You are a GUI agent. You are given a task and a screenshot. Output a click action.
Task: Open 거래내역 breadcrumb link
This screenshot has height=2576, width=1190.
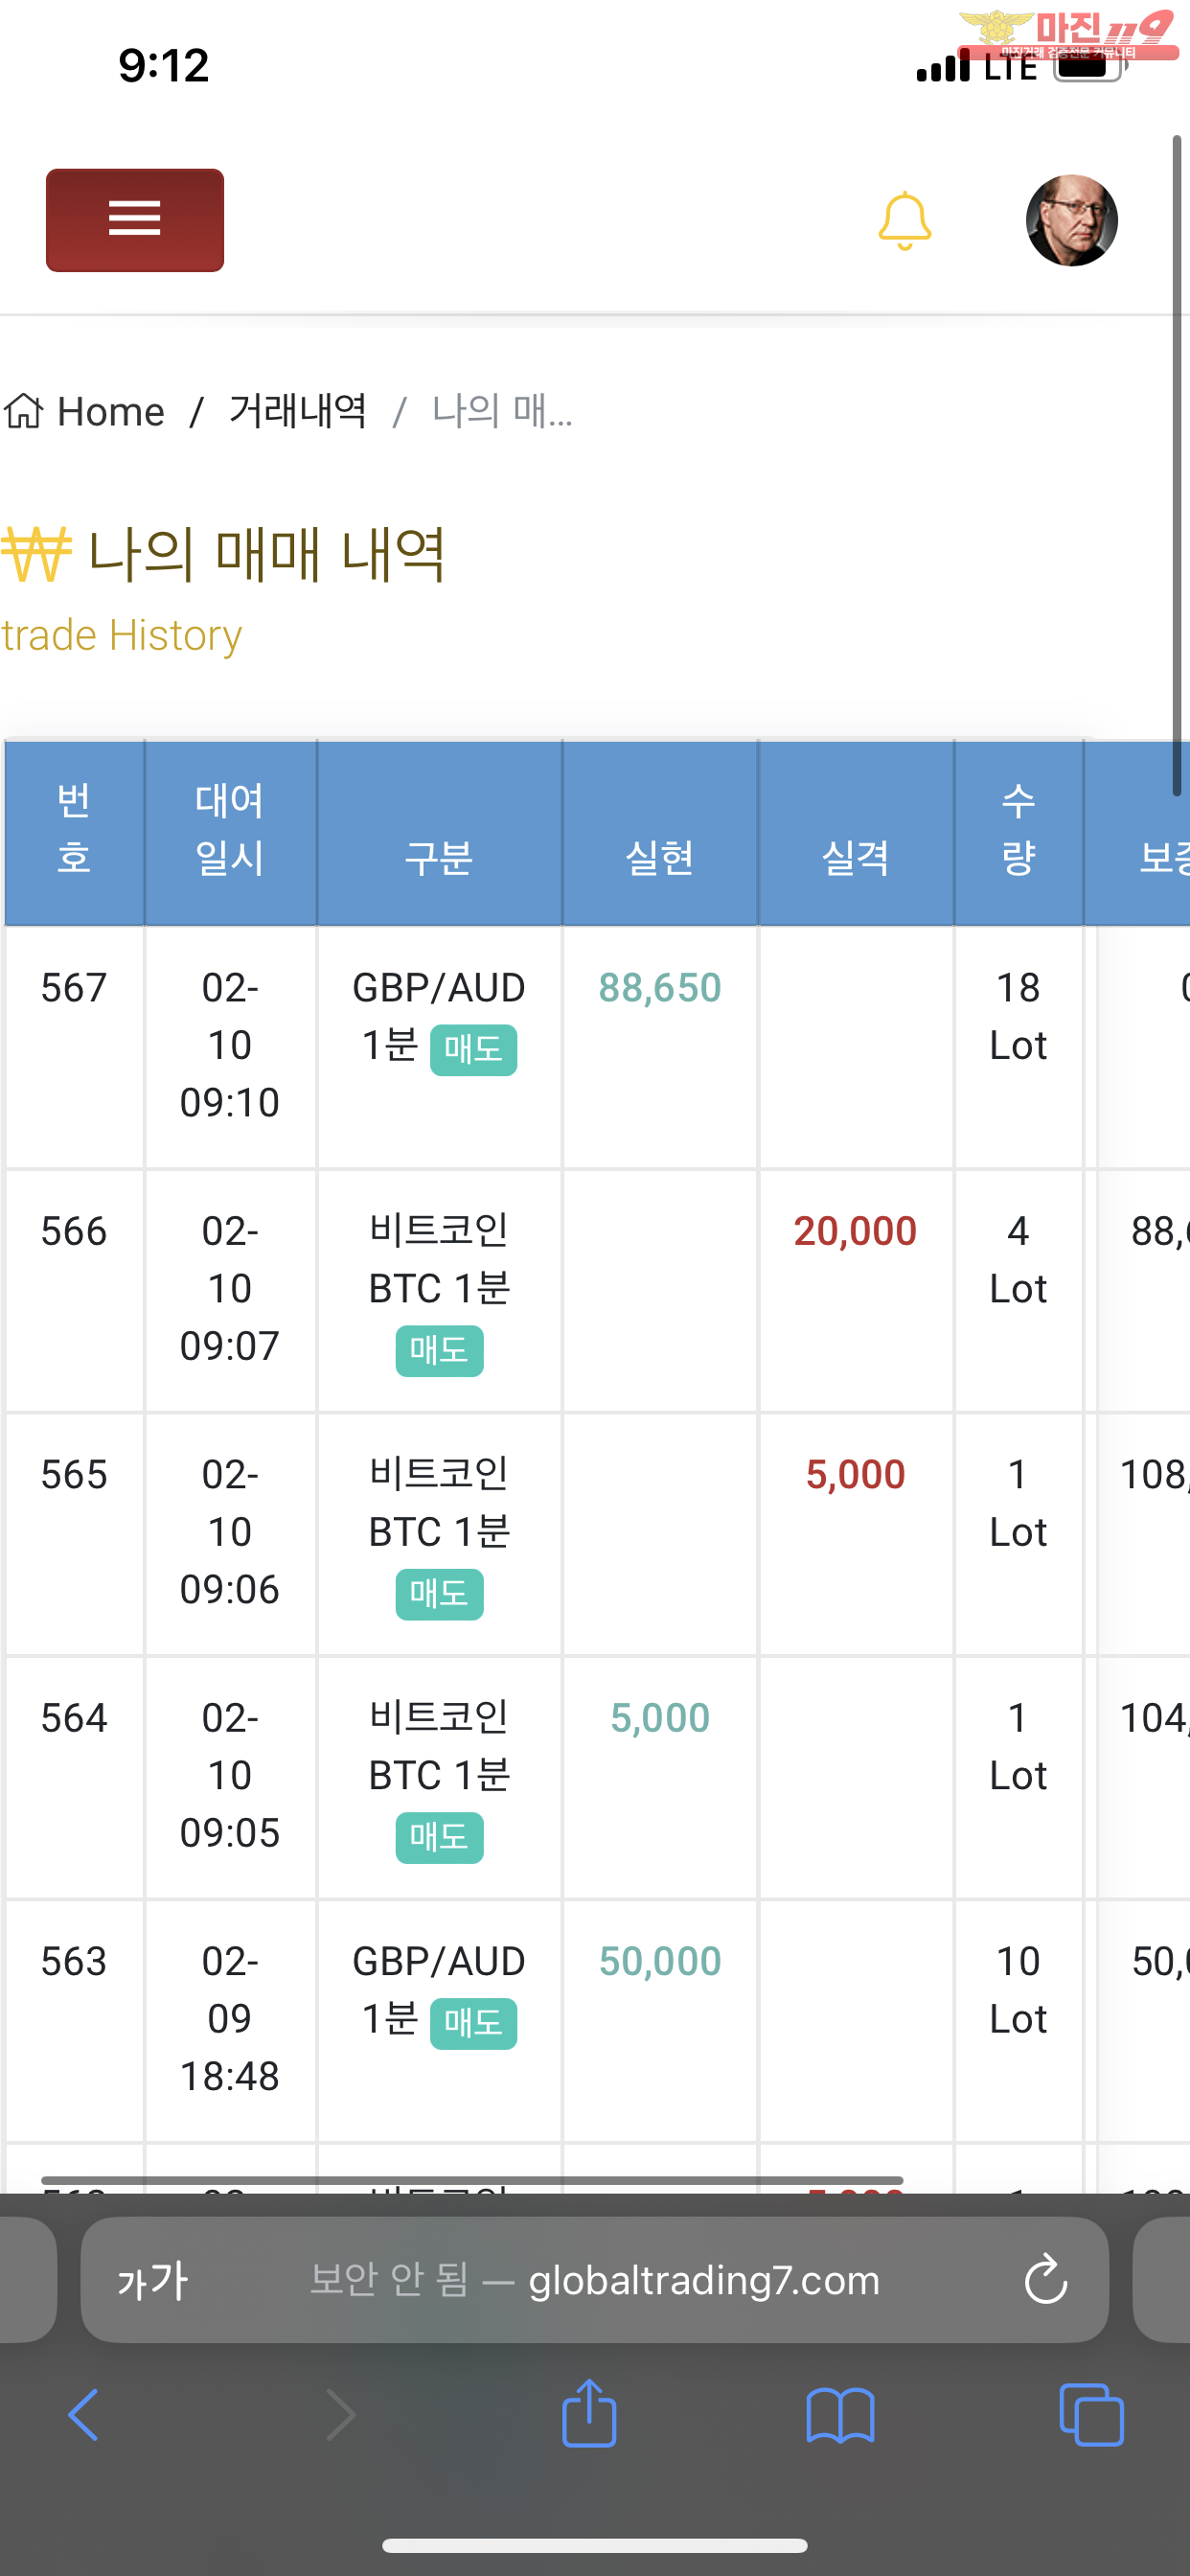tap(297, 411)
